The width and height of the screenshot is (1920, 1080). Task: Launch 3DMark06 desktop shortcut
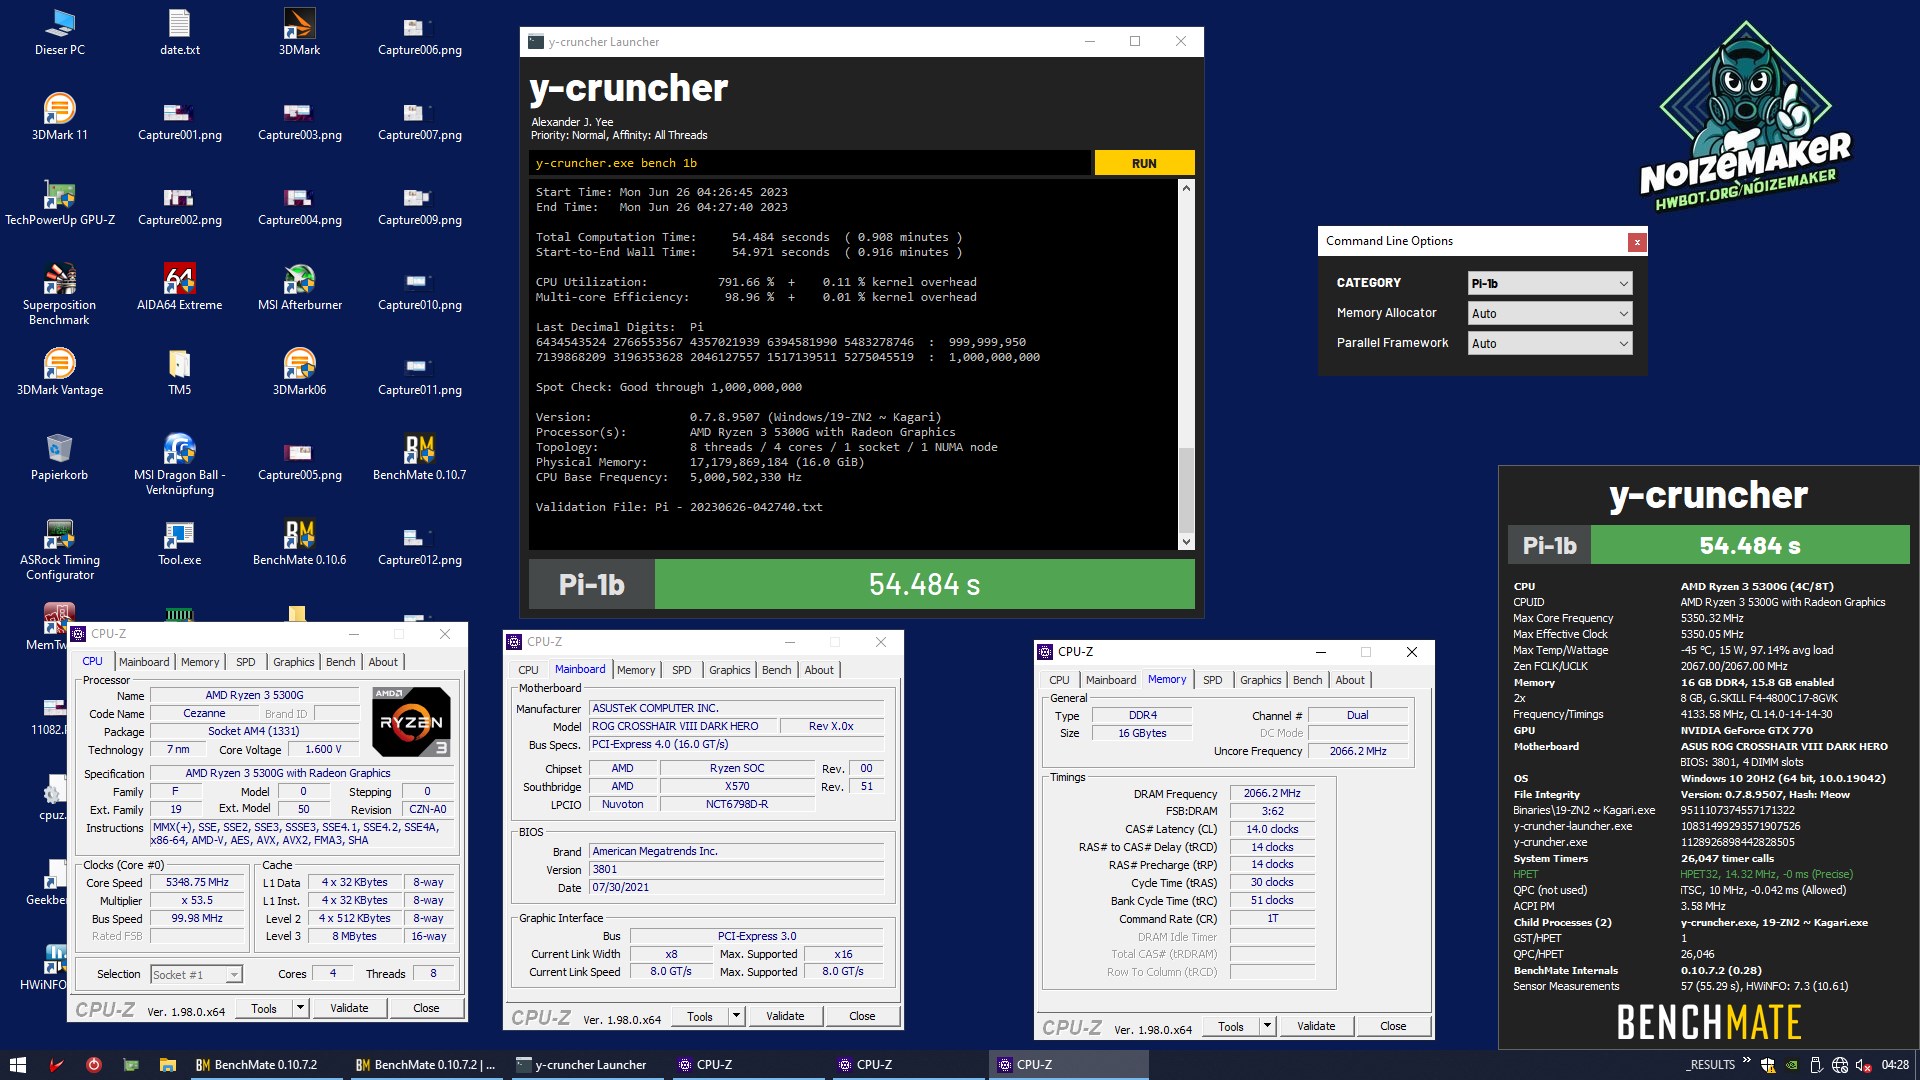click(300, 372)
